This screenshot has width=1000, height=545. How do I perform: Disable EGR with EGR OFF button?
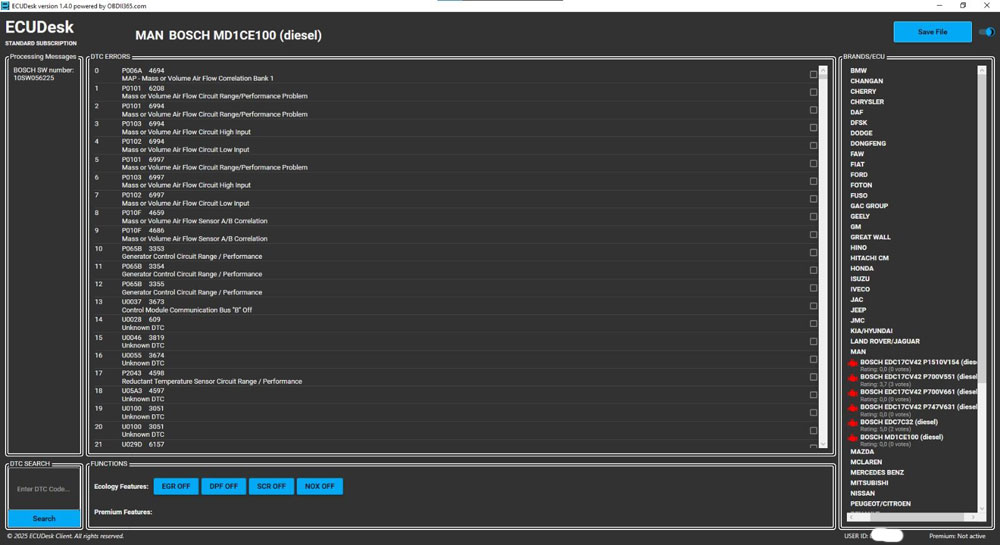(x=176, y=486)
